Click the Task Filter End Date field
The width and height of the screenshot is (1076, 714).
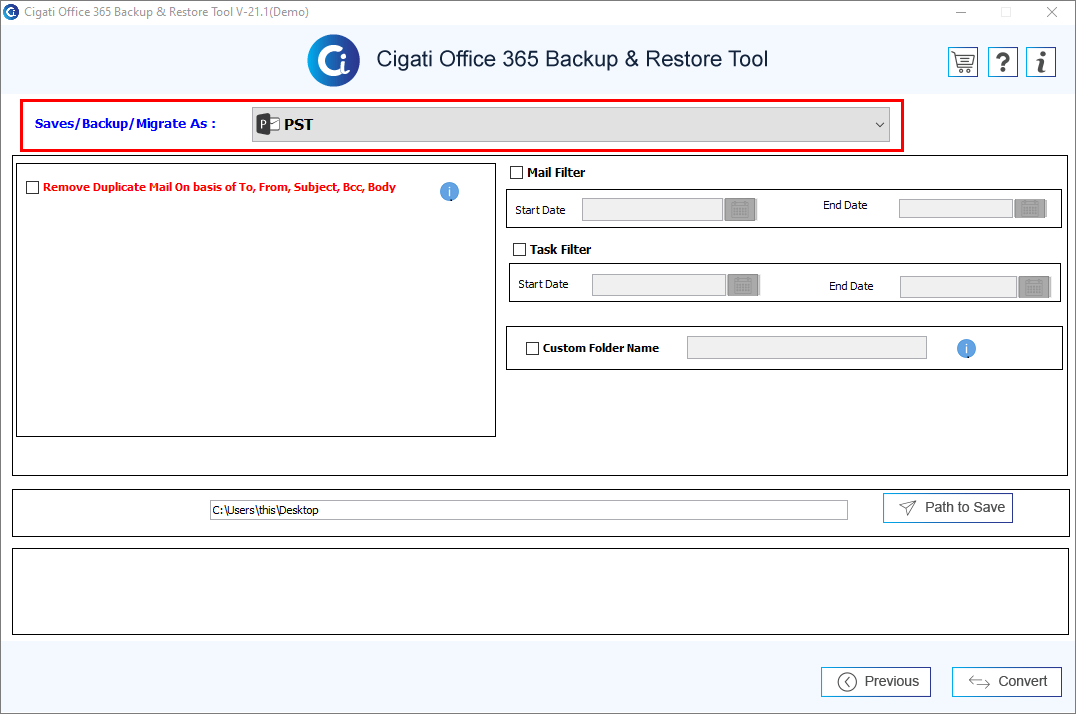(x=959, y=287)
